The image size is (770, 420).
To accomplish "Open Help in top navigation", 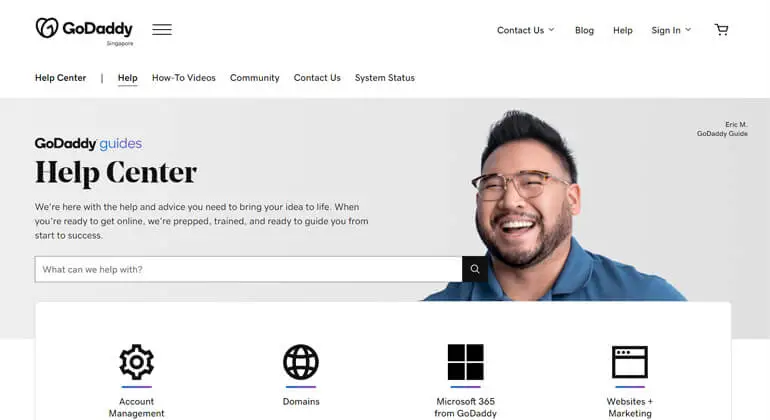I will (x=623, y=30).
